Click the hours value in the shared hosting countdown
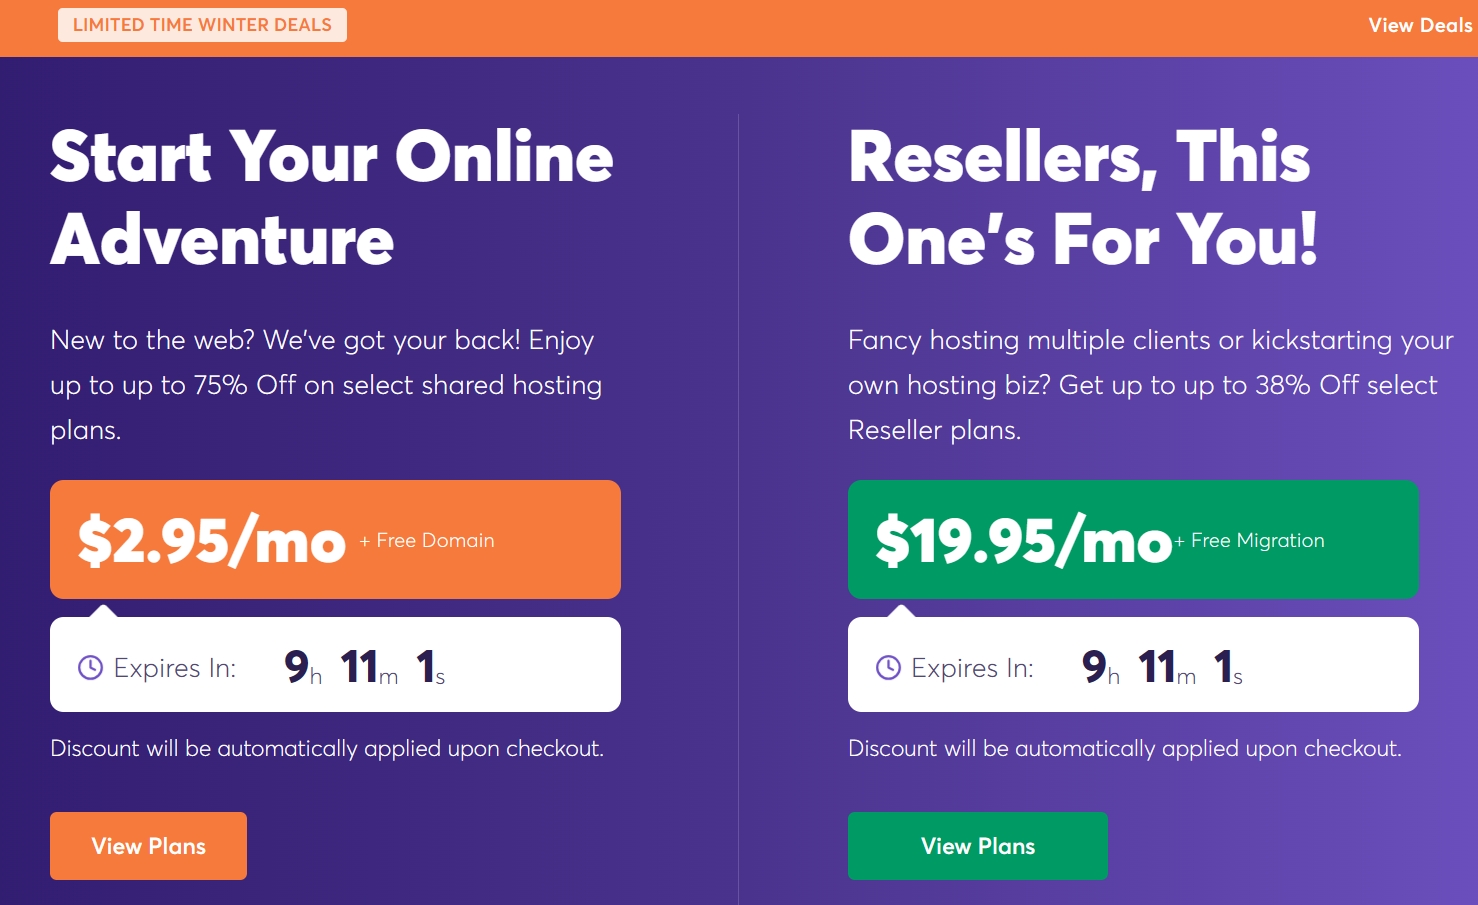The image size is (1478, 905). tap(297, 666)
